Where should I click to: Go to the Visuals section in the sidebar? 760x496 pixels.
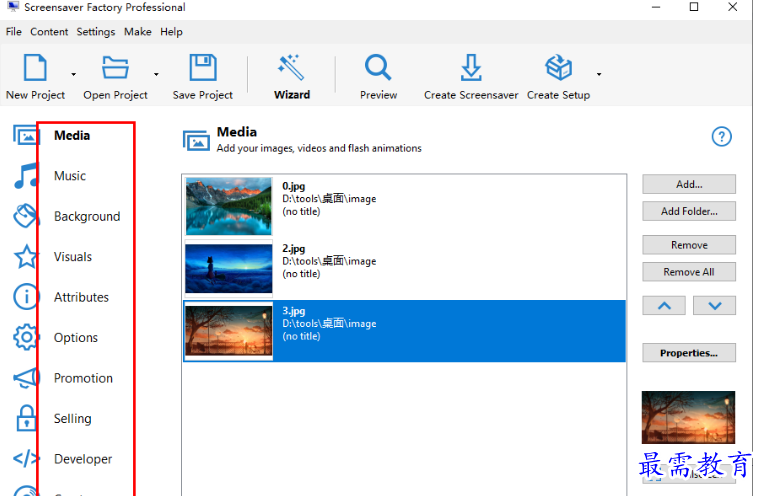coord(73,257)
